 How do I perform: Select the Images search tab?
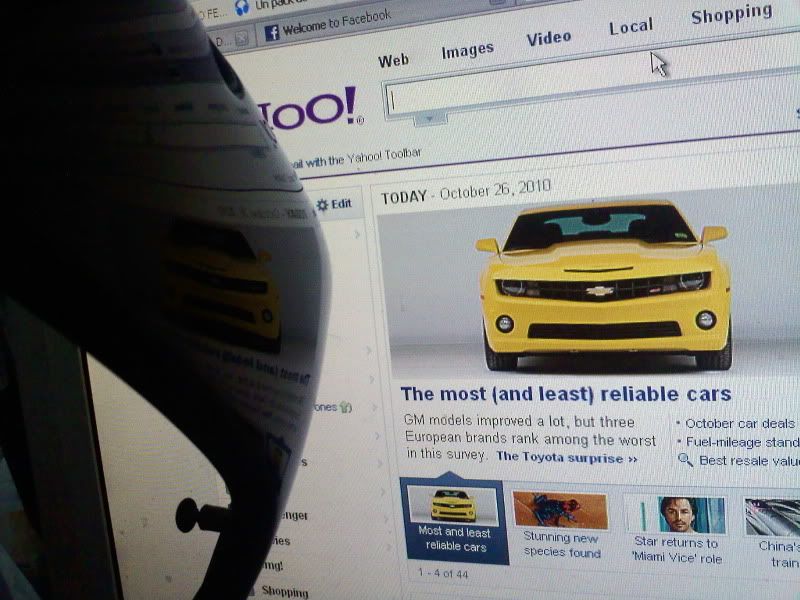click(467, 50)
